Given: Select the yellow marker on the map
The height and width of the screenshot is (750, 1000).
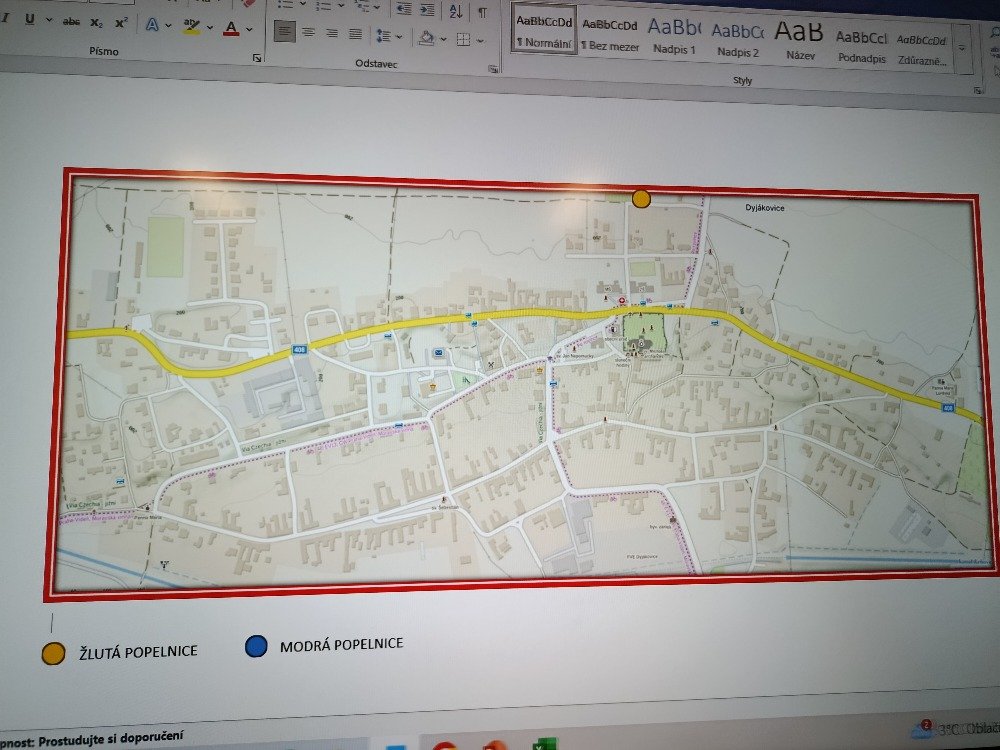Looking at the screenshot, I should click(641, 199).
